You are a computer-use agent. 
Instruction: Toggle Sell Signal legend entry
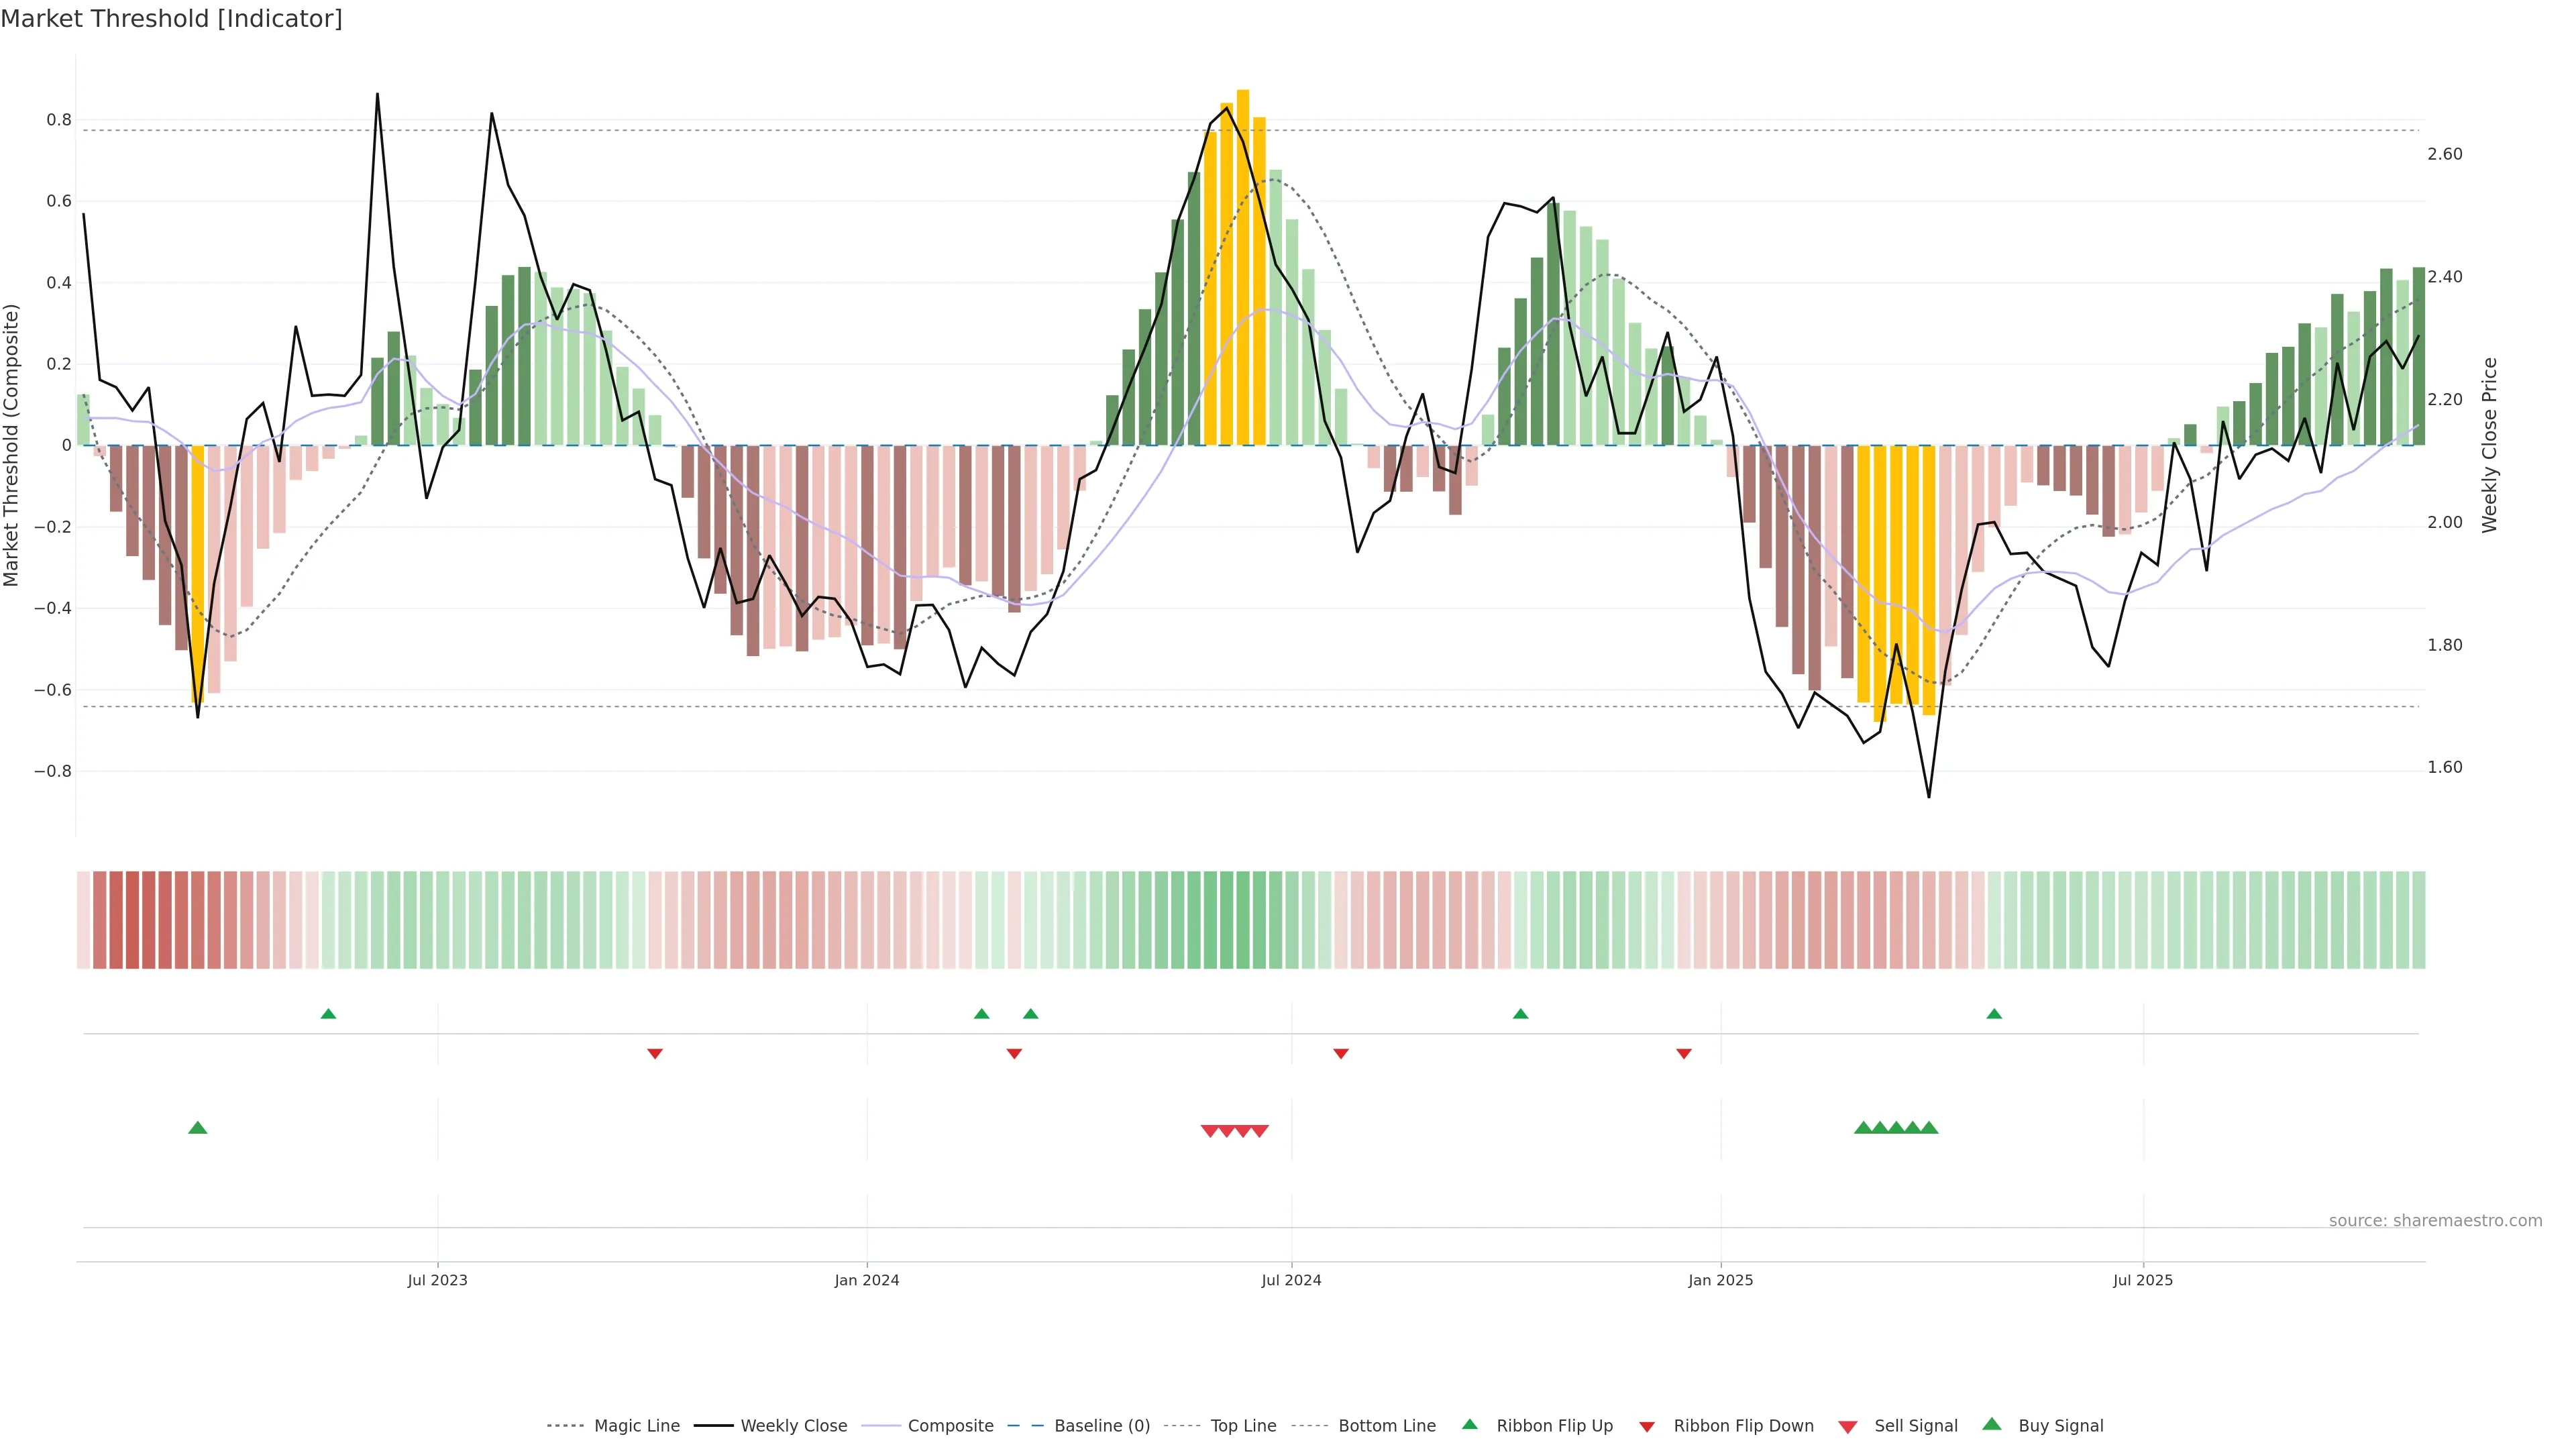click(x=1915, y=1426)
